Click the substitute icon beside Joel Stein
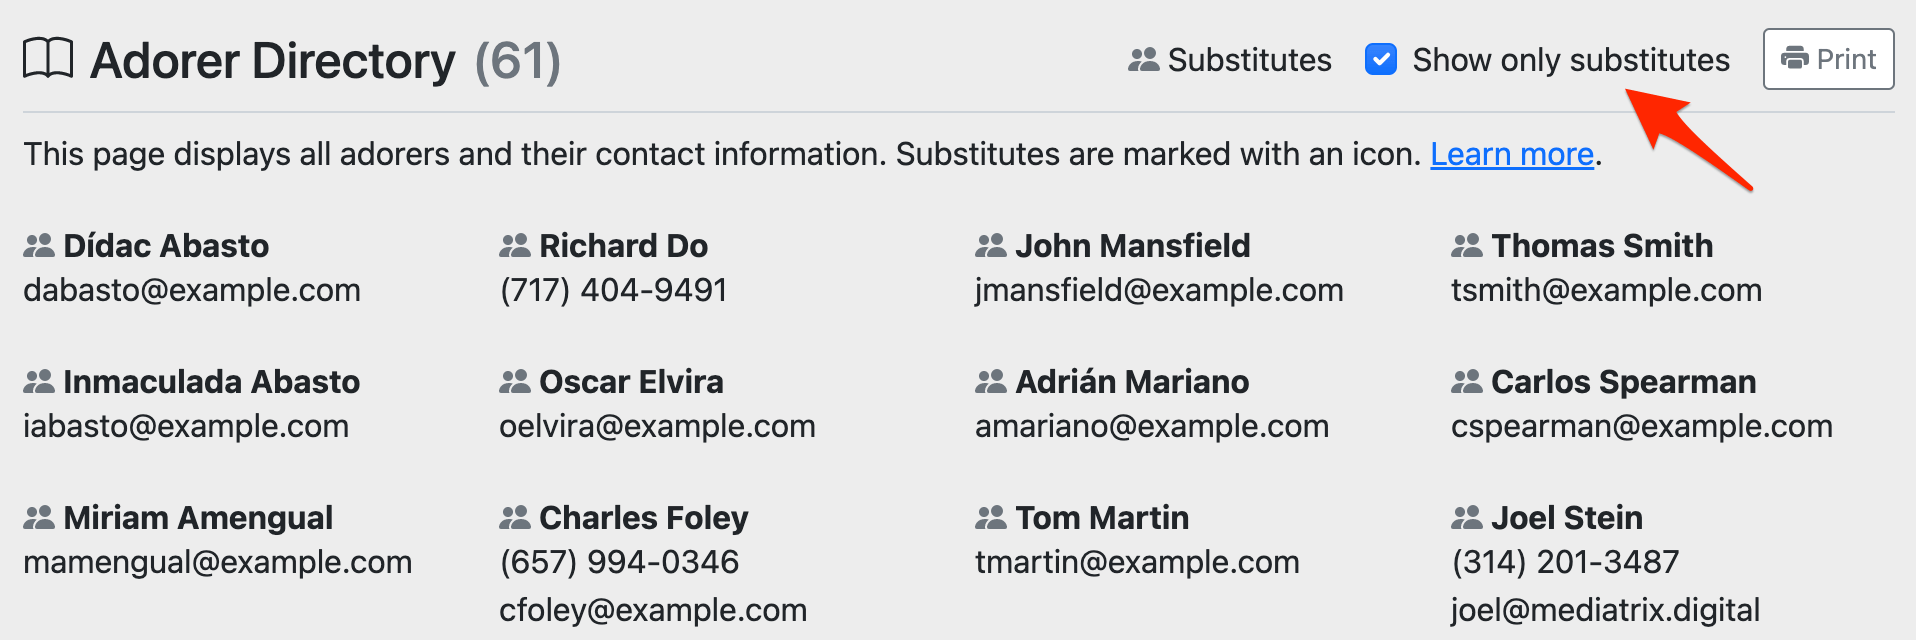The width and height of the screenshot is (1916, 640). [1467, 517]
